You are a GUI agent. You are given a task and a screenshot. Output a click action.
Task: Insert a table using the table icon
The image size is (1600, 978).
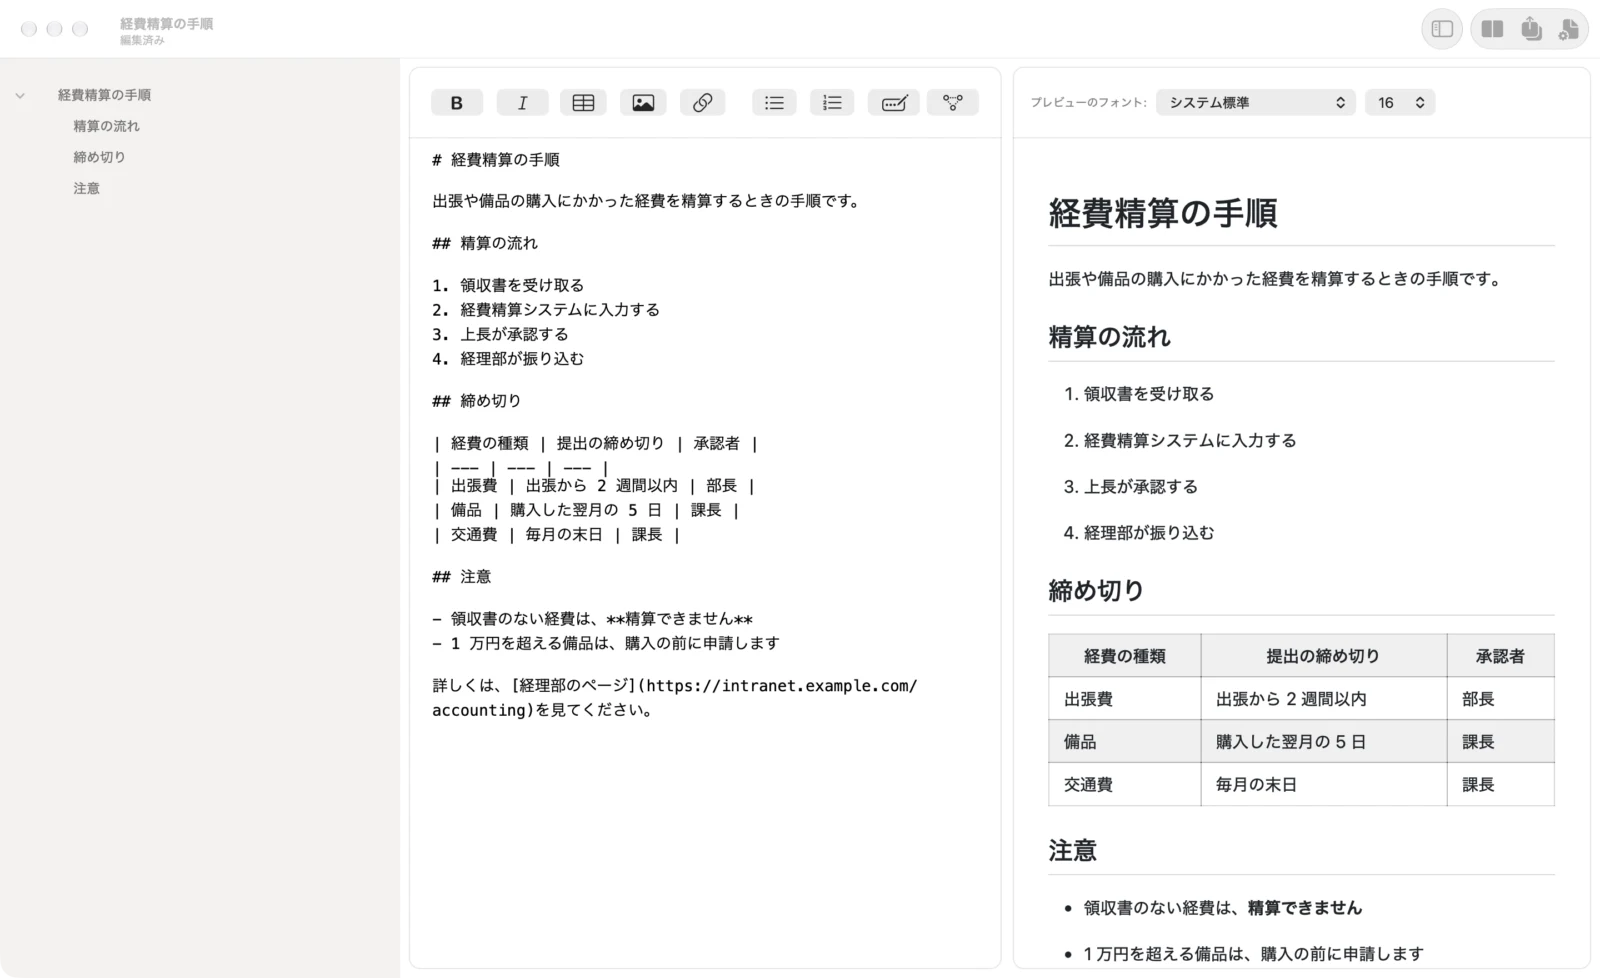coord(583,102)
